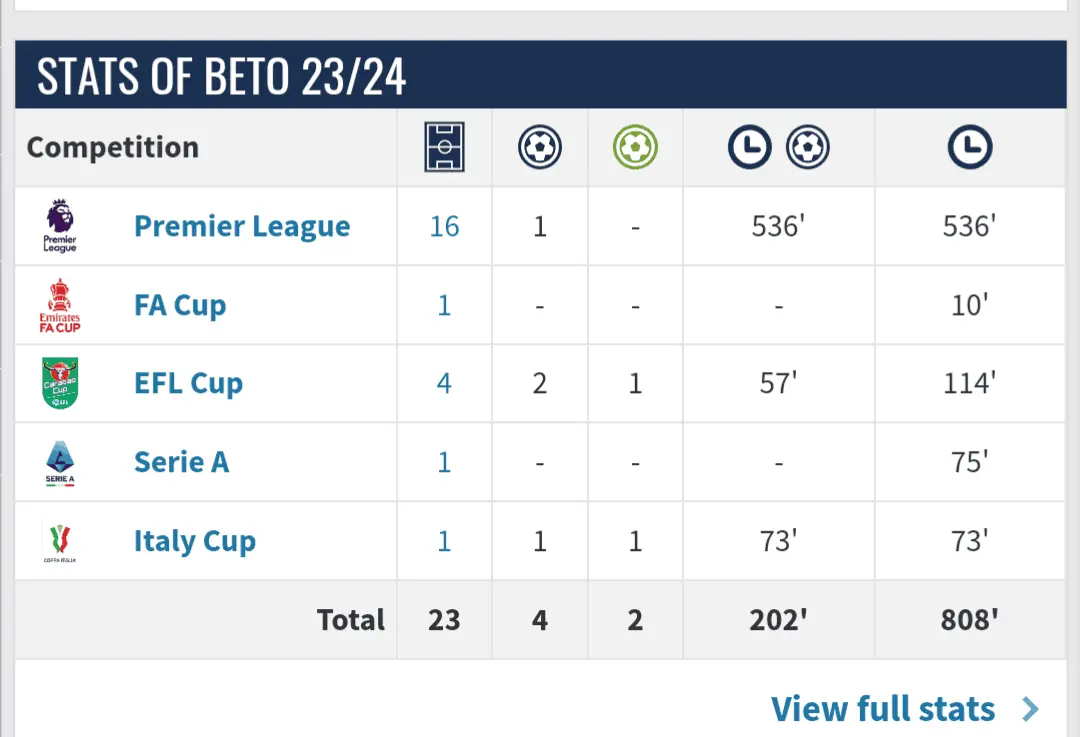The image size is (1080, 737).
Task: Click the clock beside the ball minutes-per-goal icon
Action: [x=749, y=148]
